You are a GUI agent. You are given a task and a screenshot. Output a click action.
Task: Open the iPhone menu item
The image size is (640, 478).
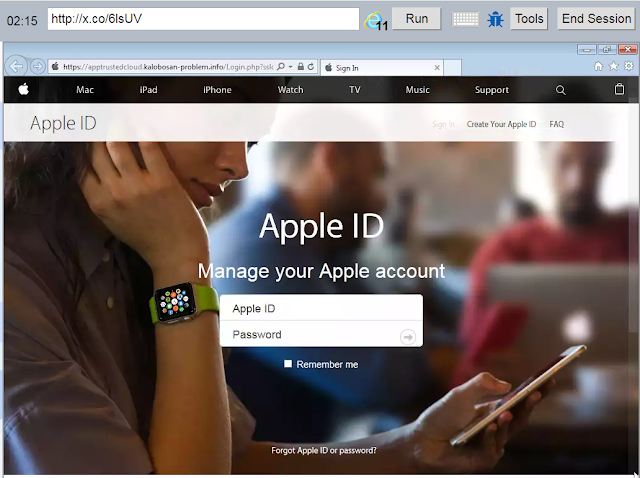coord(217,90)
